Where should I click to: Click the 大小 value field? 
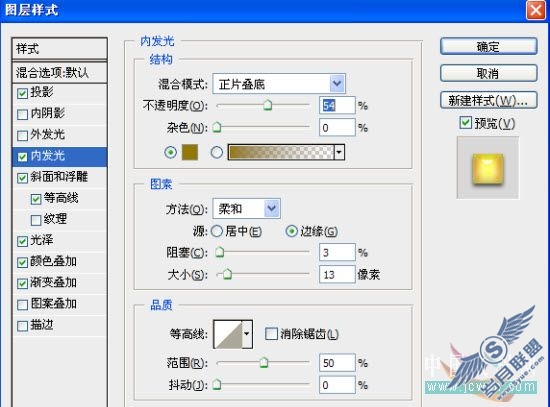337,274
